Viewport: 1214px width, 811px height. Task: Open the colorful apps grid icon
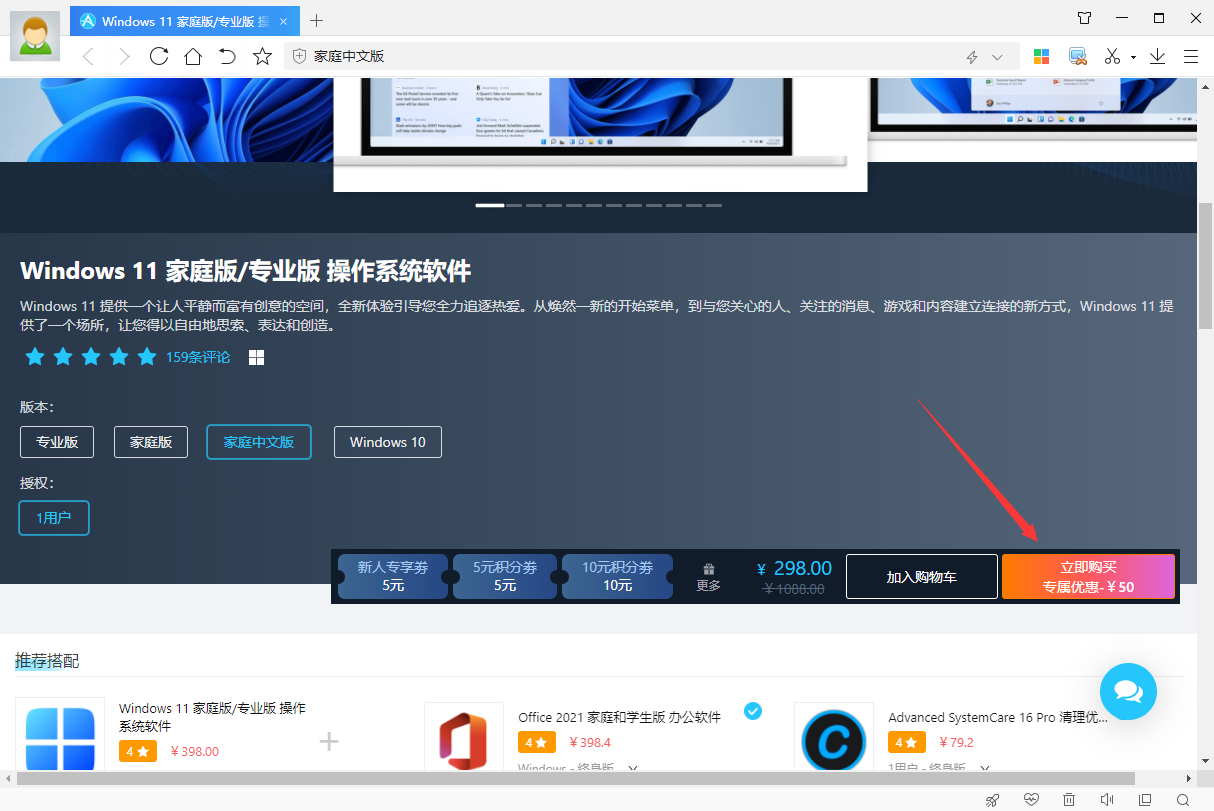coord(1042,57)
